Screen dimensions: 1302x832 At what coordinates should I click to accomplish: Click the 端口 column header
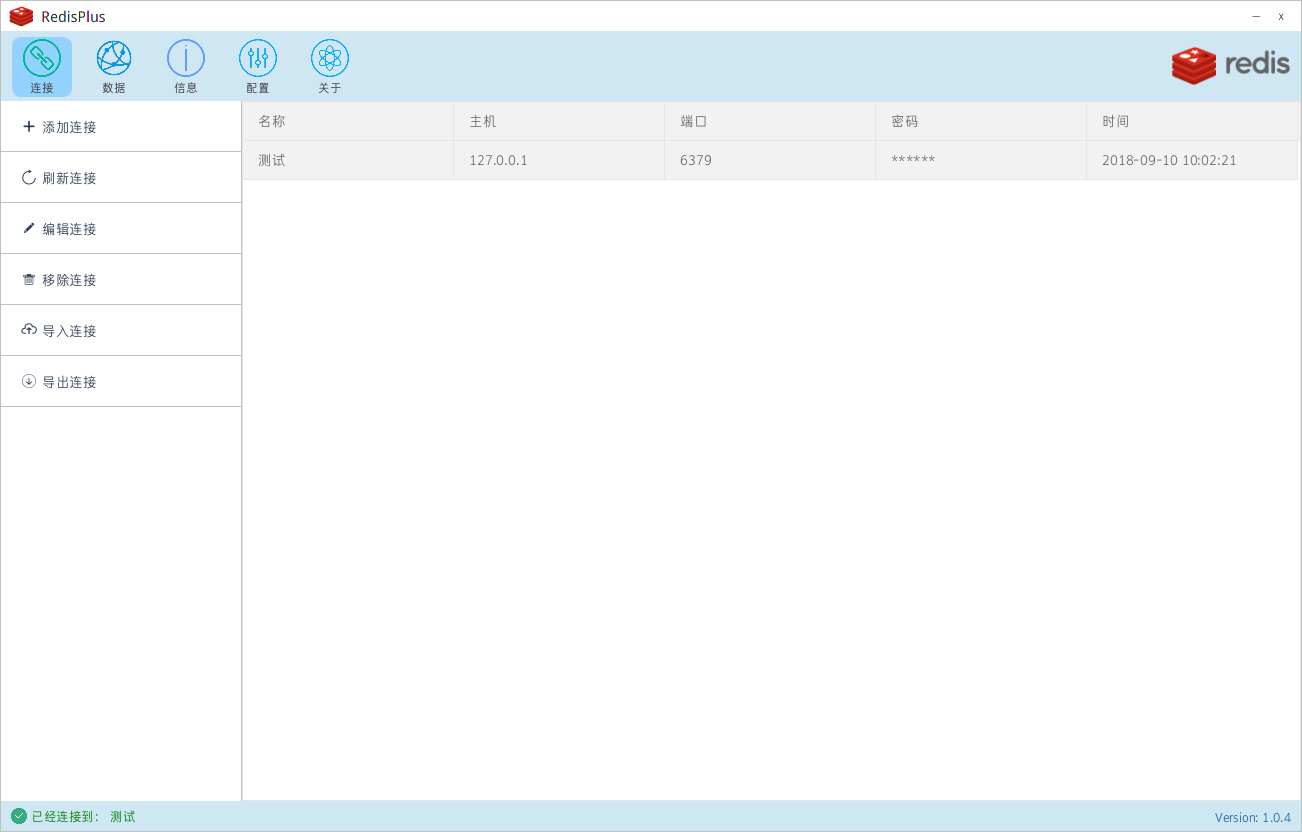pos(770,121)
